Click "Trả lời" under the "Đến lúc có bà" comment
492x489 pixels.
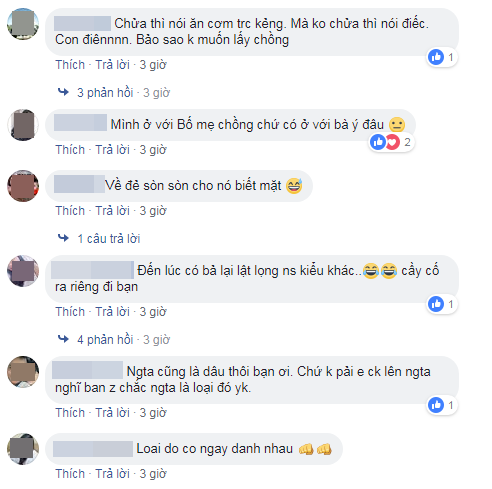click(112, 311)
